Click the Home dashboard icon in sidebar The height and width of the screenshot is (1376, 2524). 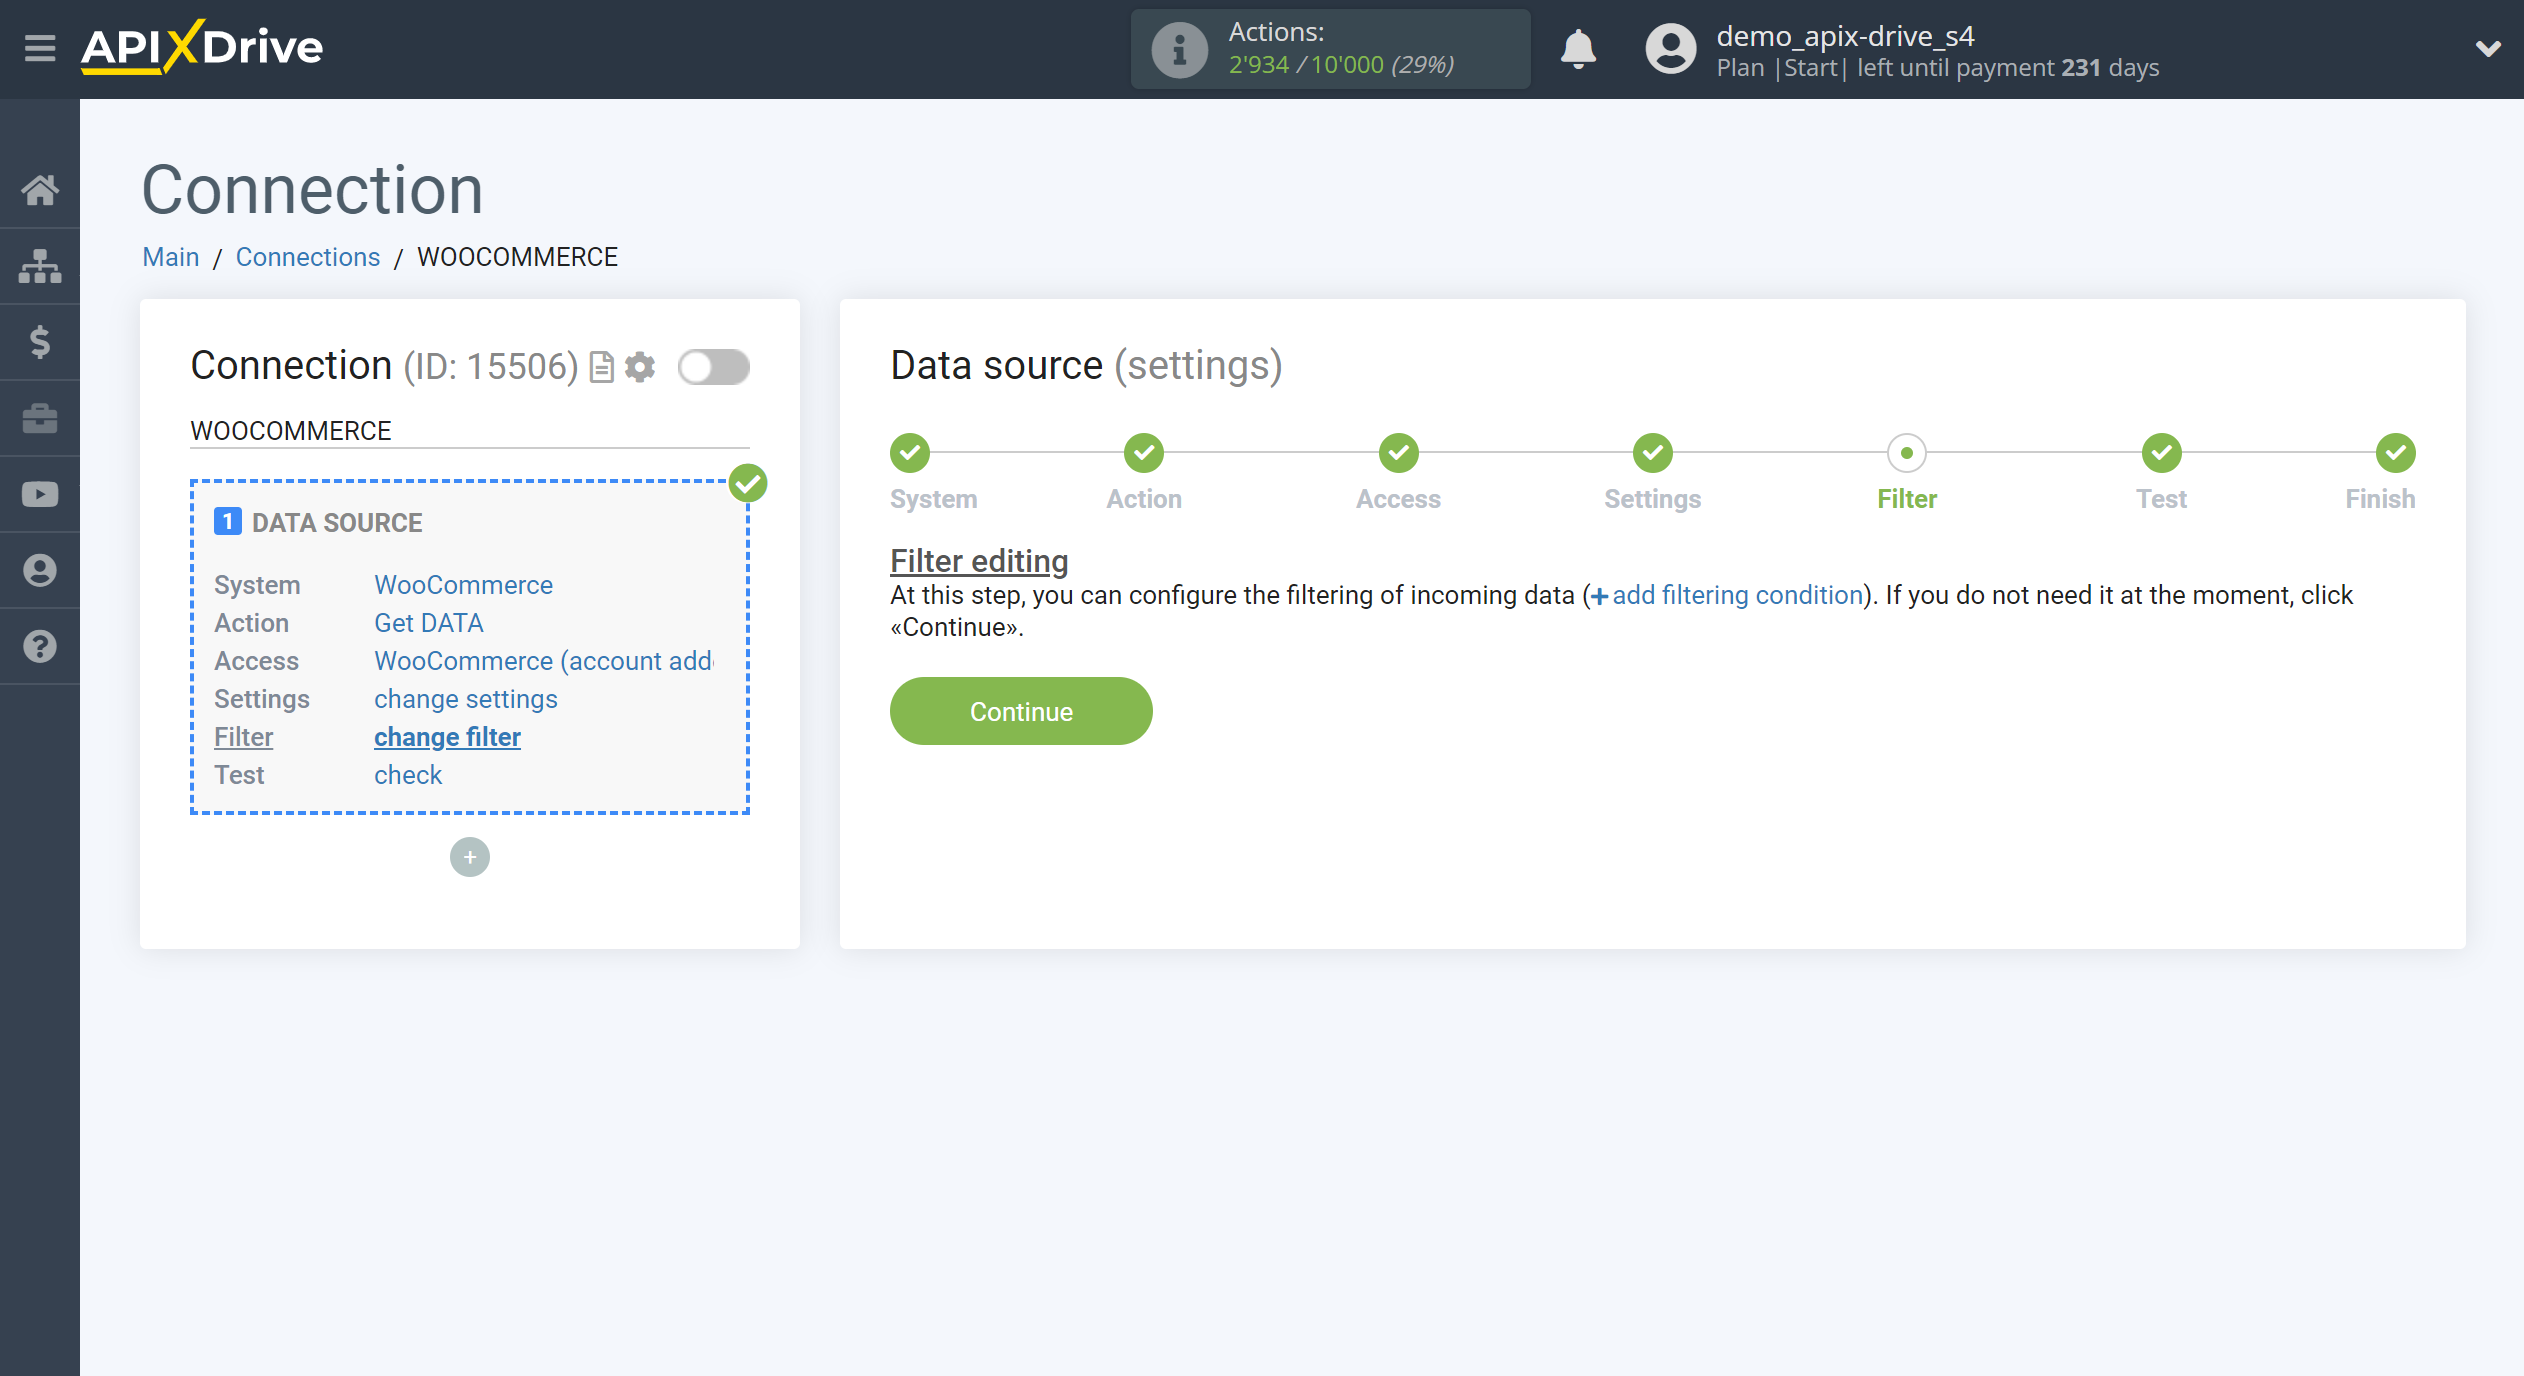(41, 186)
